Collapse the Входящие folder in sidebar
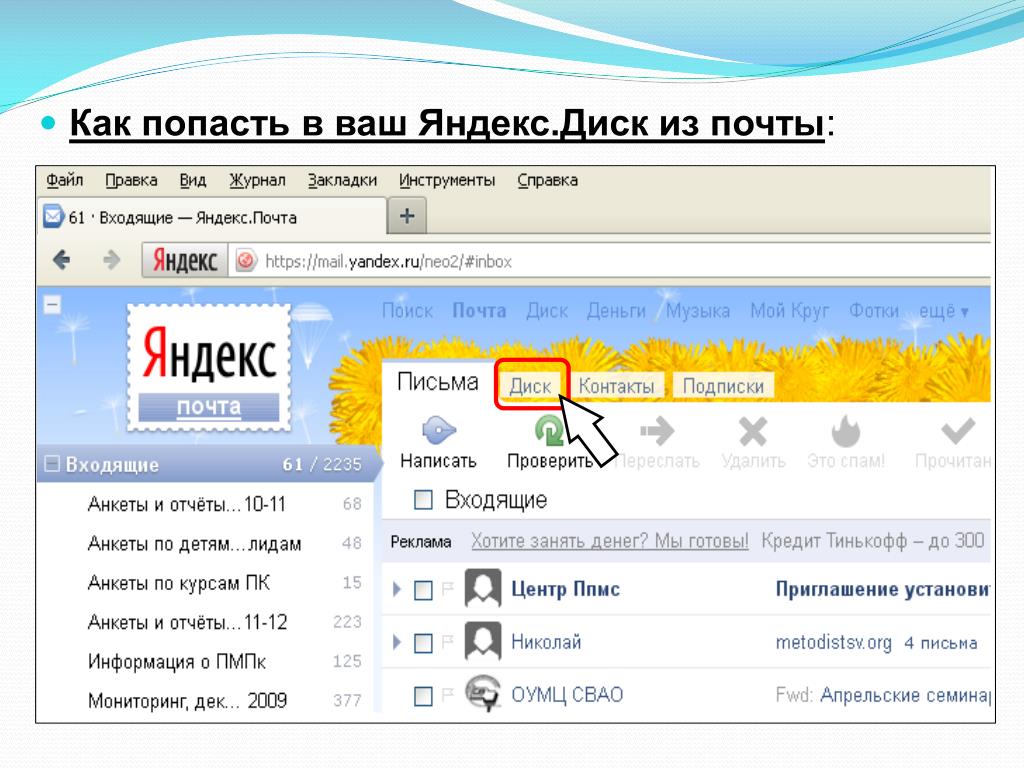The height and width of the screenshot is (768, 1024). coord(52,464)
